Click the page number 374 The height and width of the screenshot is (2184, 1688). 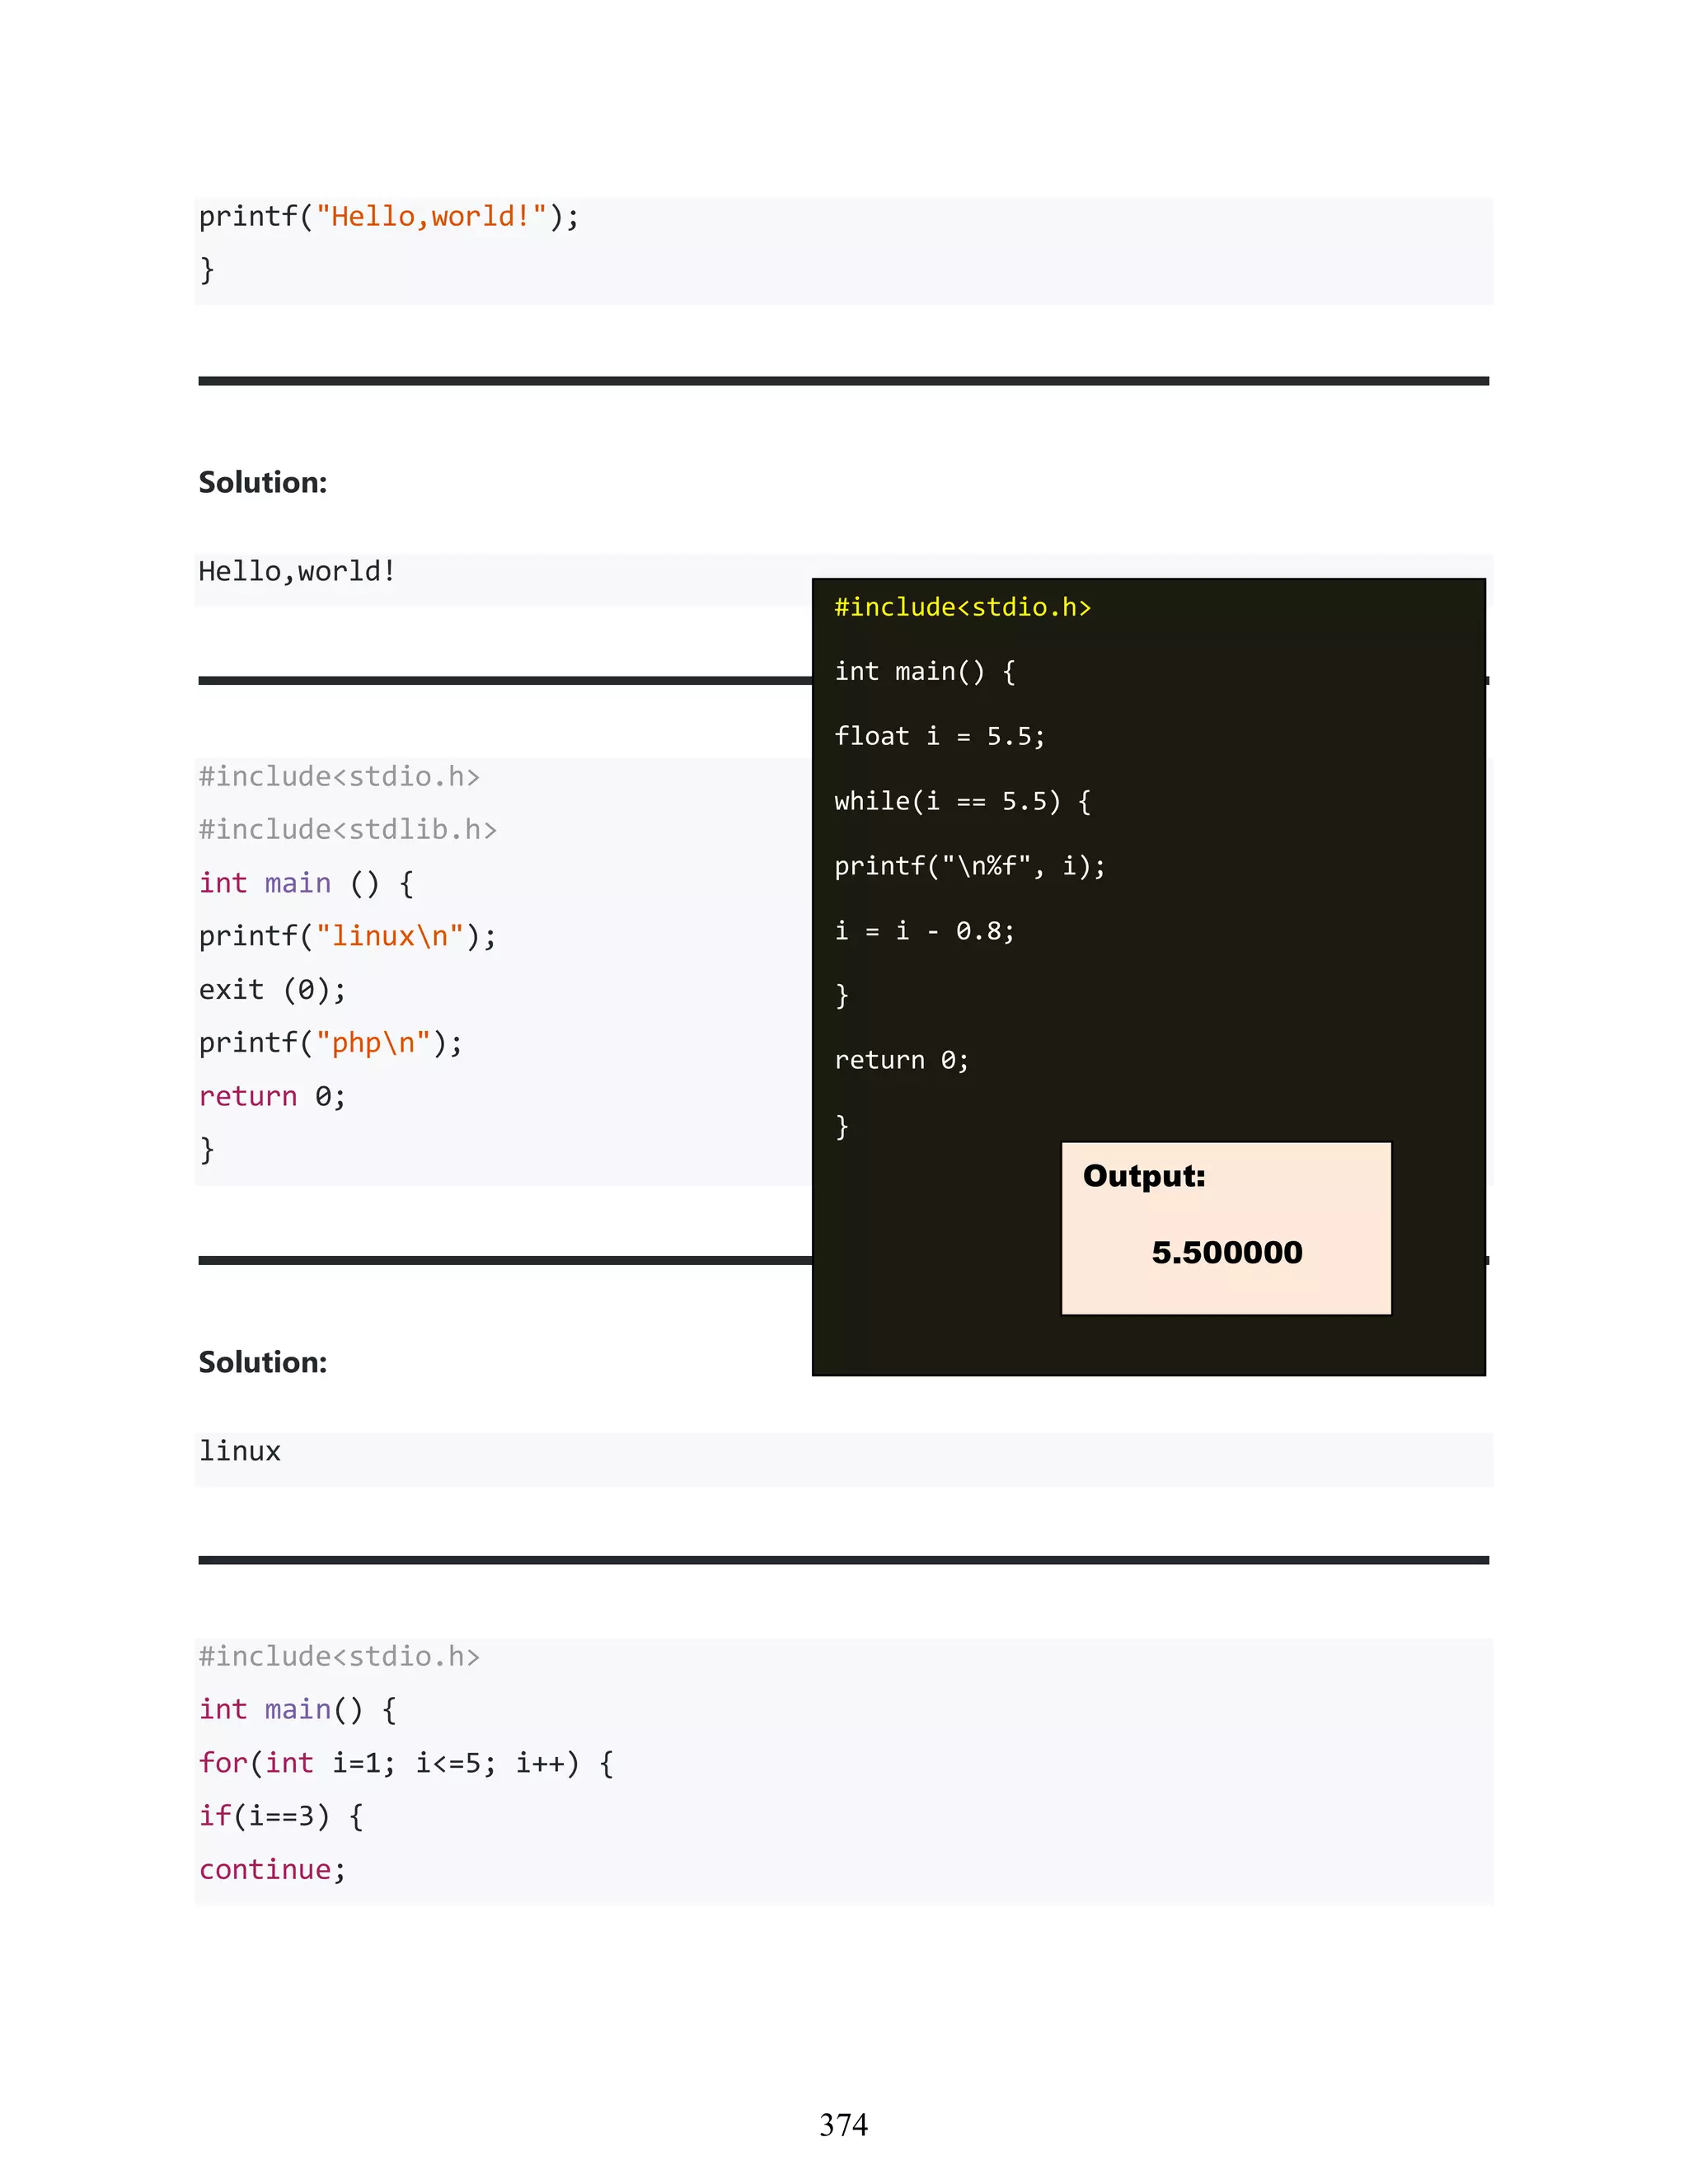tap(844, 2125)
